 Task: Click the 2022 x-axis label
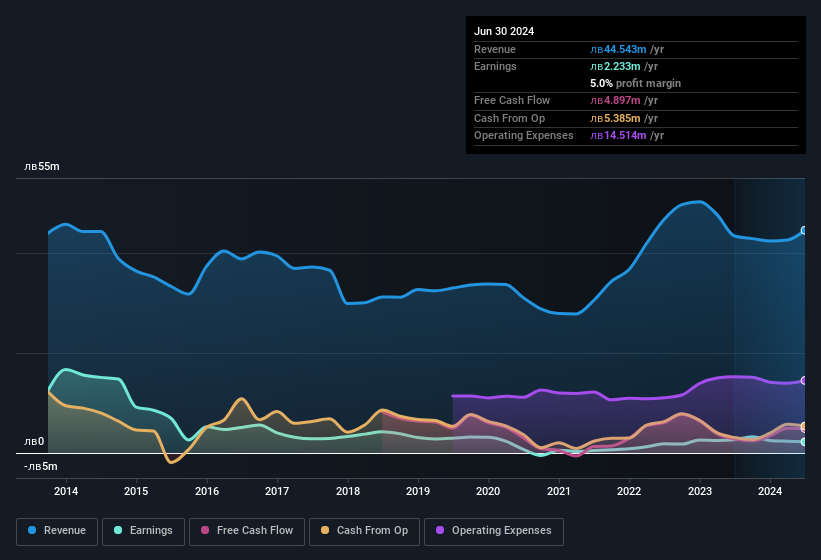point(629,491)
